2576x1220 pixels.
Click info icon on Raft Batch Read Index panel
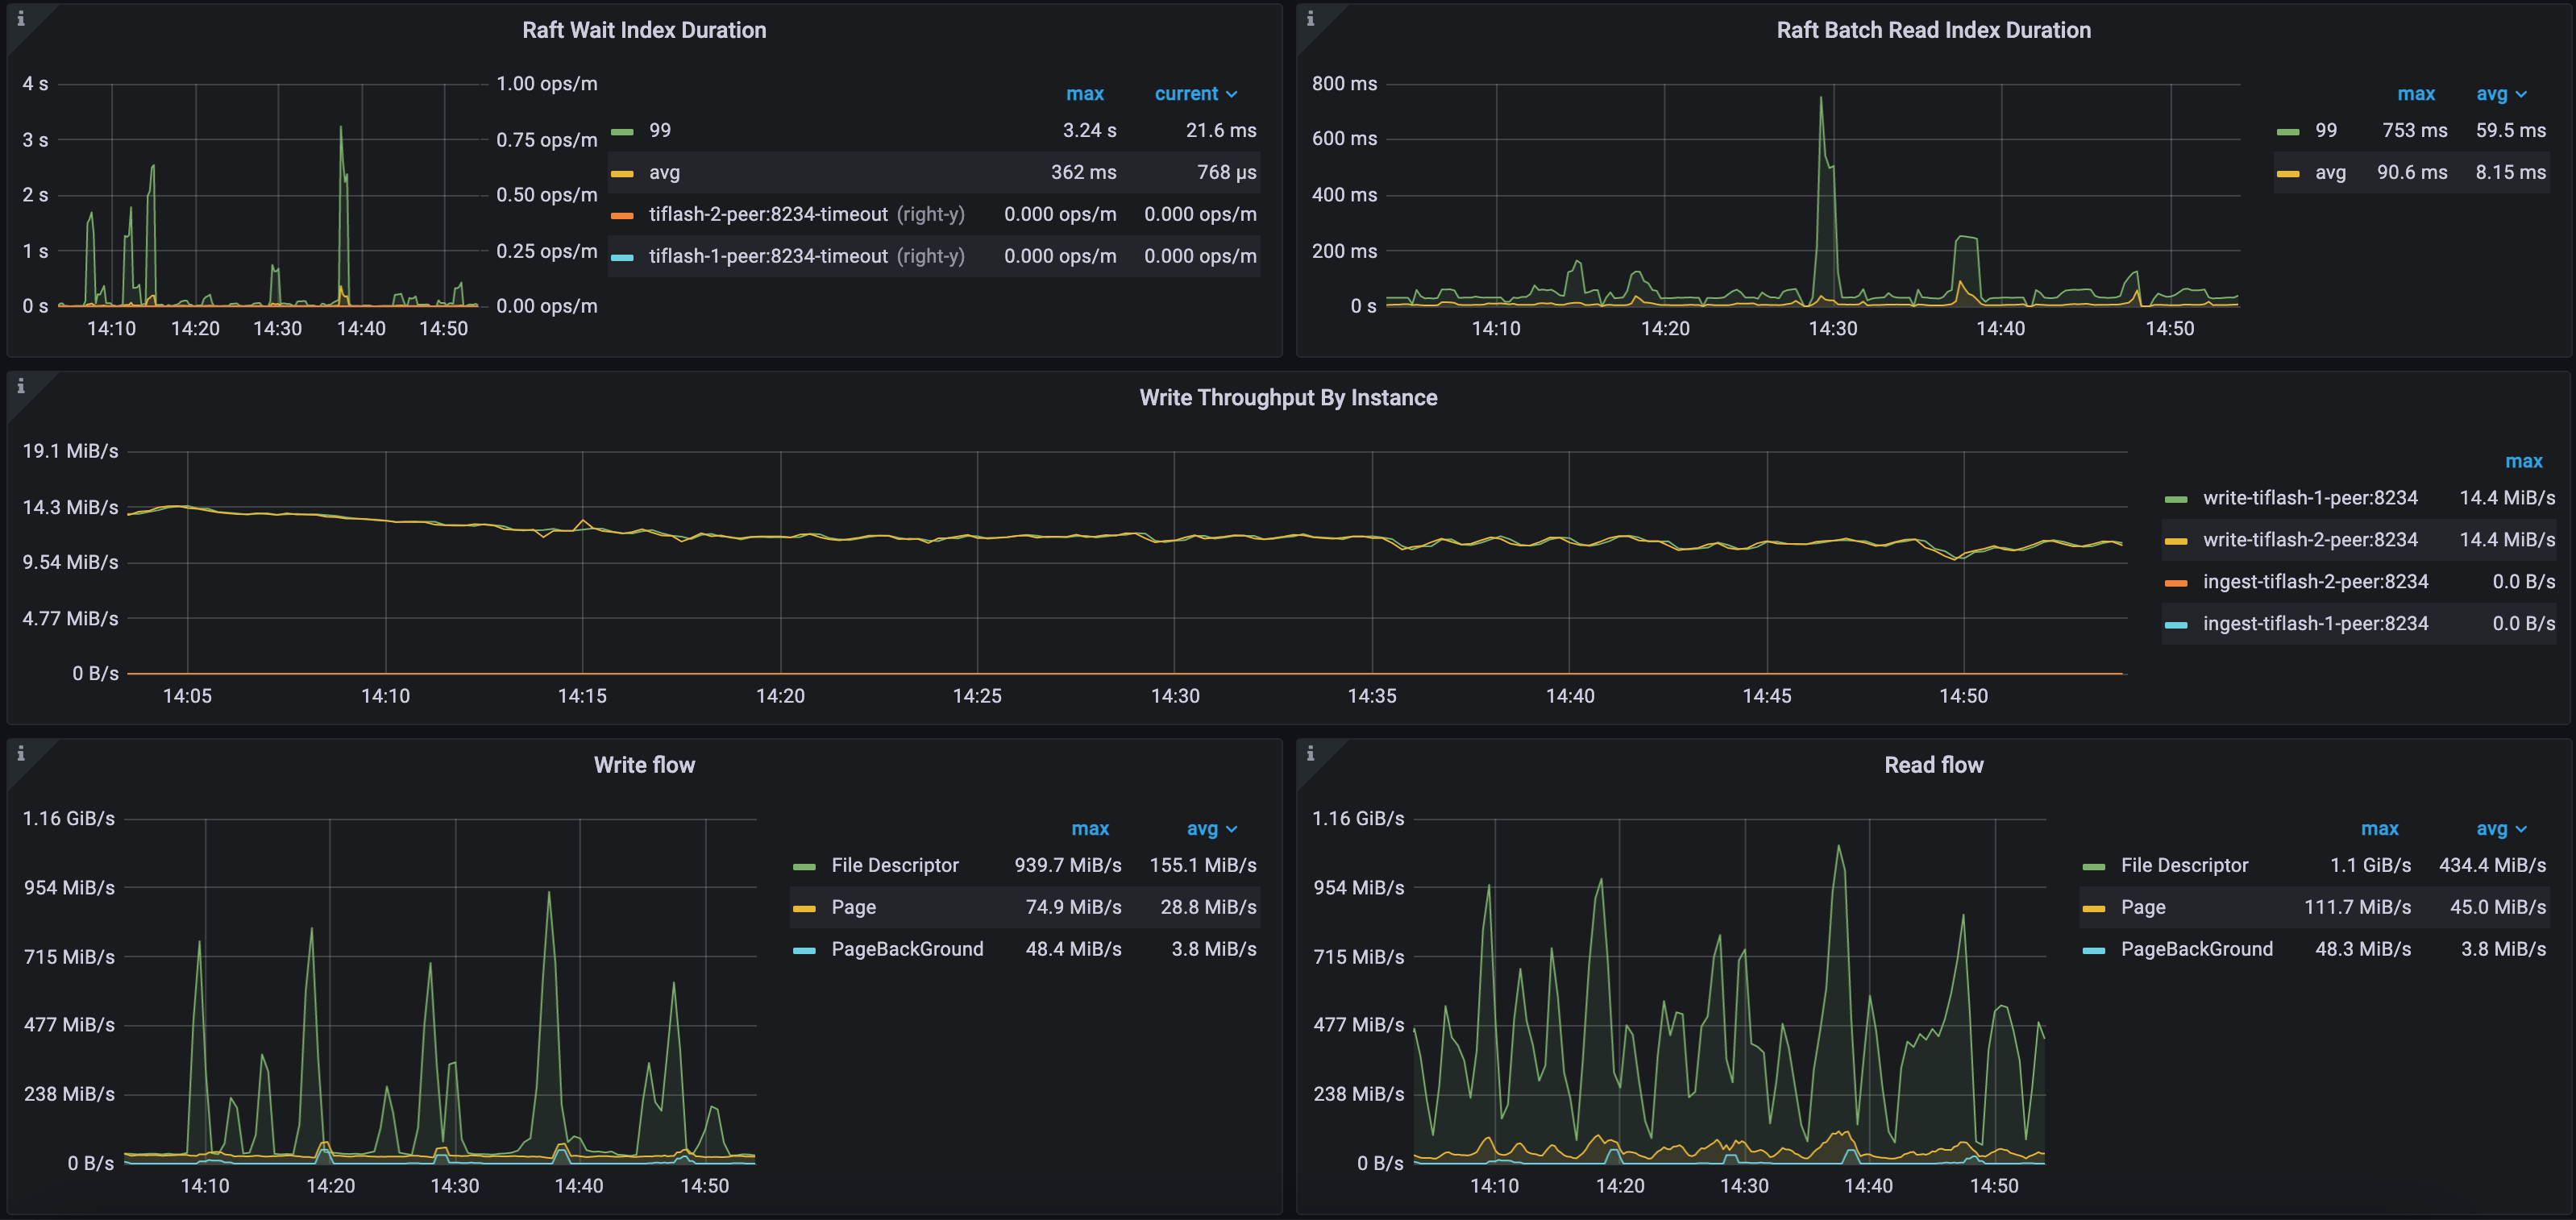pos(1310,19)
